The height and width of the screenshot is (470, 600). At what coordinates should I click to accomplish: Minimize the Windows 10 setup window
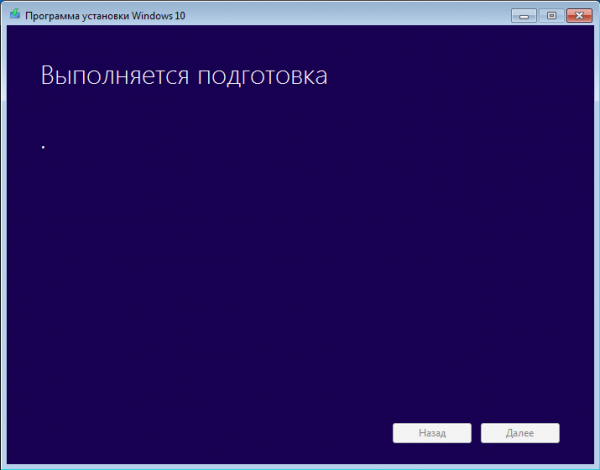(524, 16)
